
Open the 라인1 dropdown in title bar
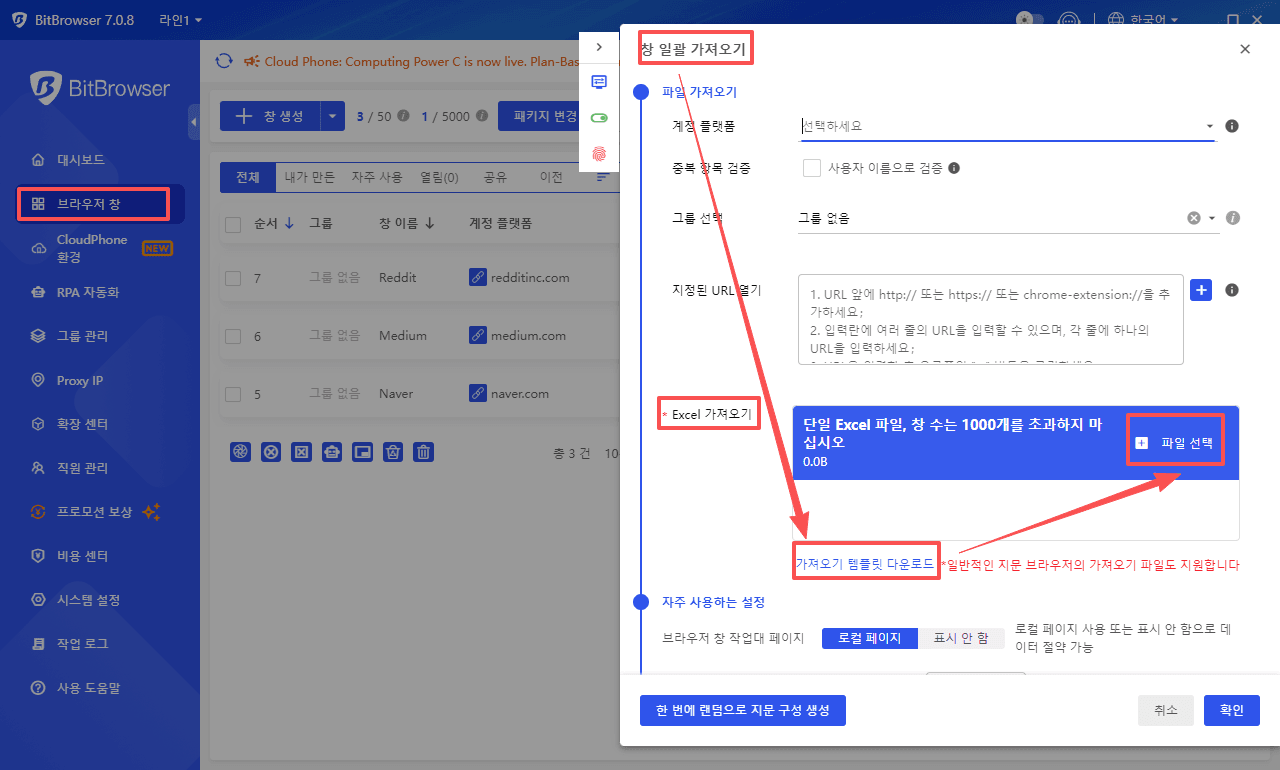pos(180,20)
